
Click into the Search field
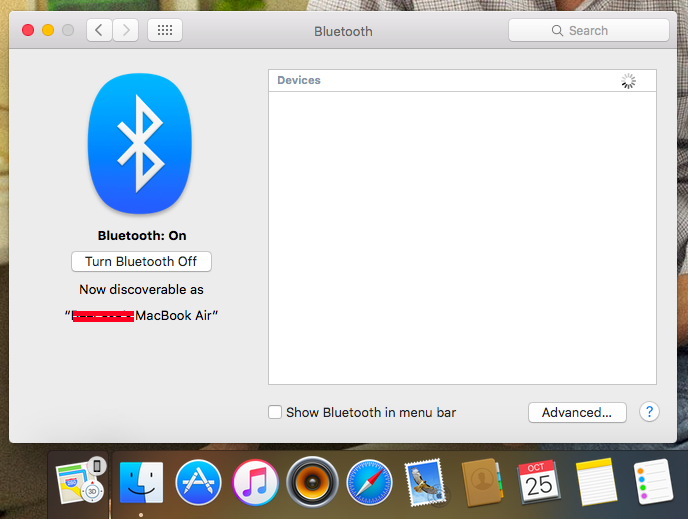589,30
